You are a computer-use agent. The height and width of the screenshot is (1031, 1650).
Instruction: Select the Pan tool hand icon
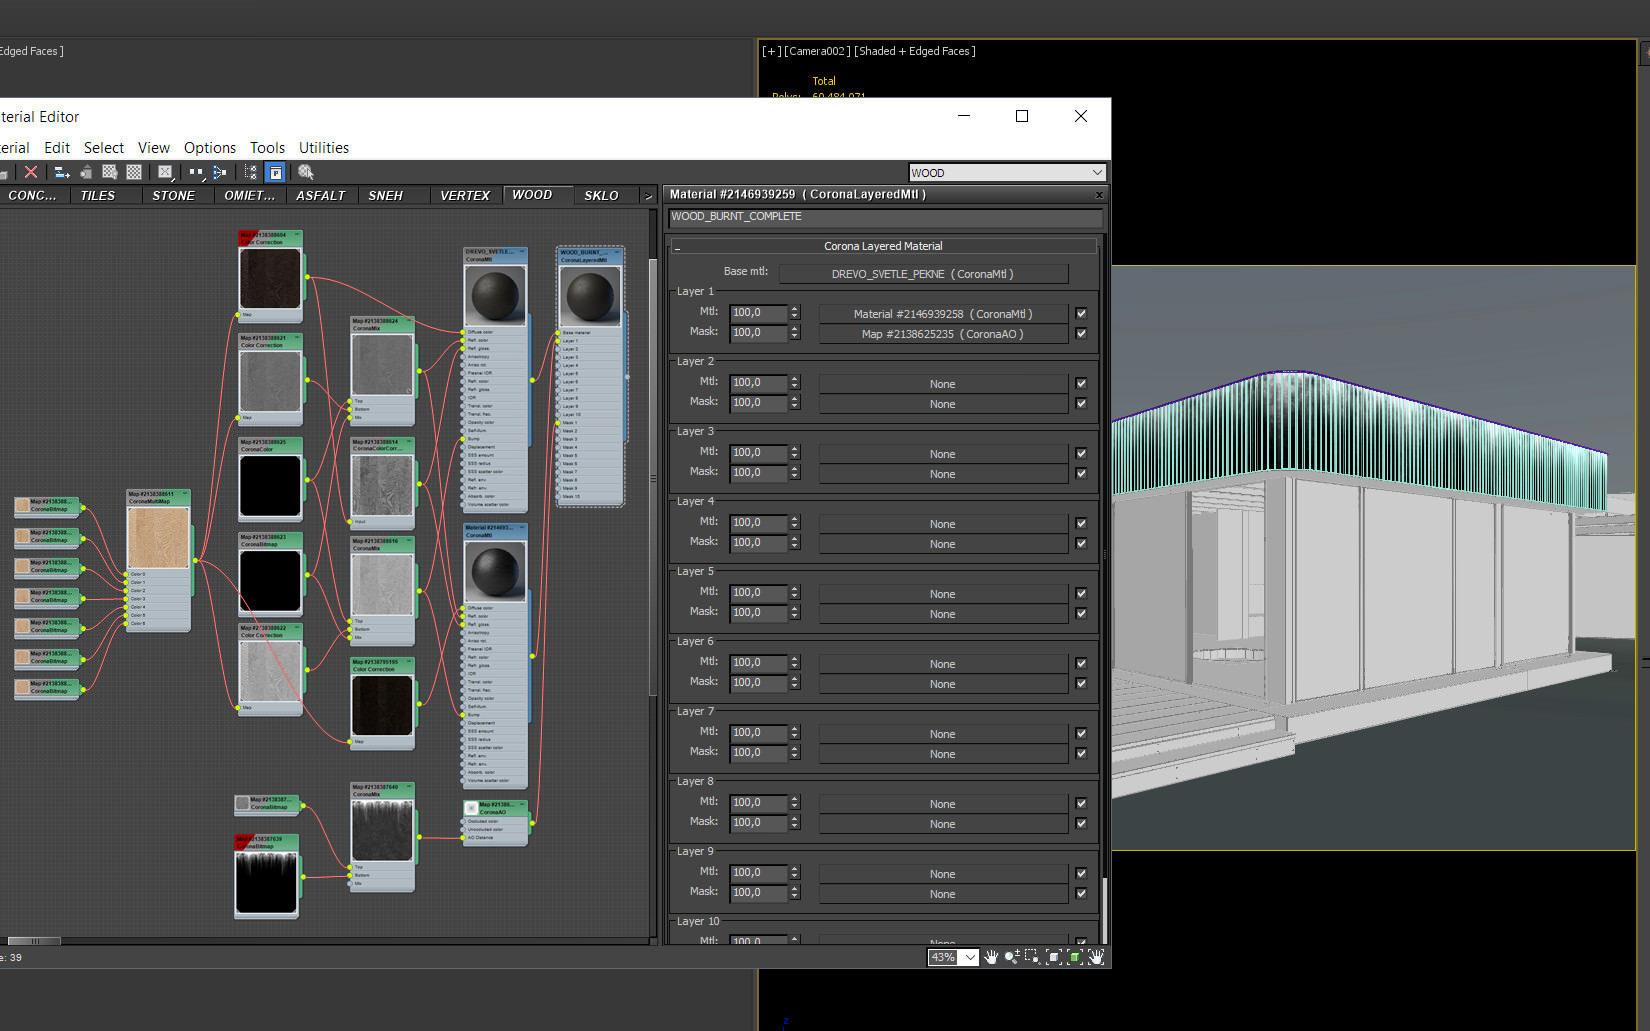pos(991,957)
